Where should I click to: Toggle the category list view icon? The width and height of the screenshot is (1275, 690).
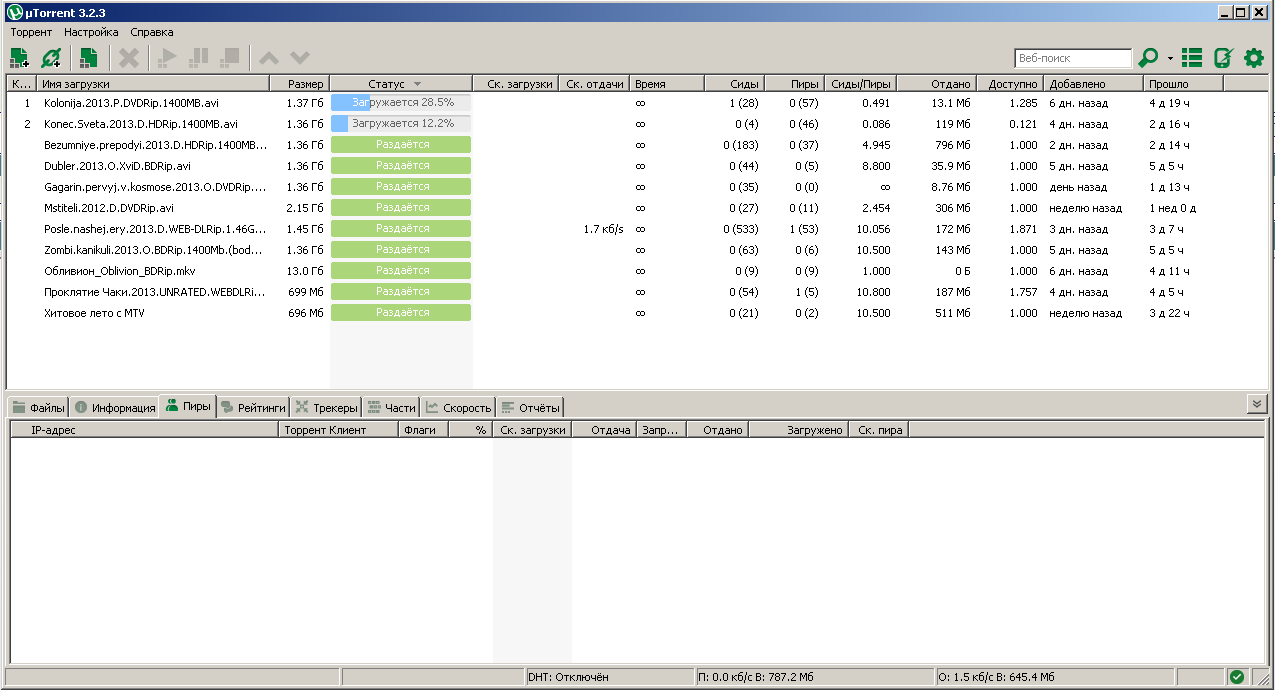1192,58
